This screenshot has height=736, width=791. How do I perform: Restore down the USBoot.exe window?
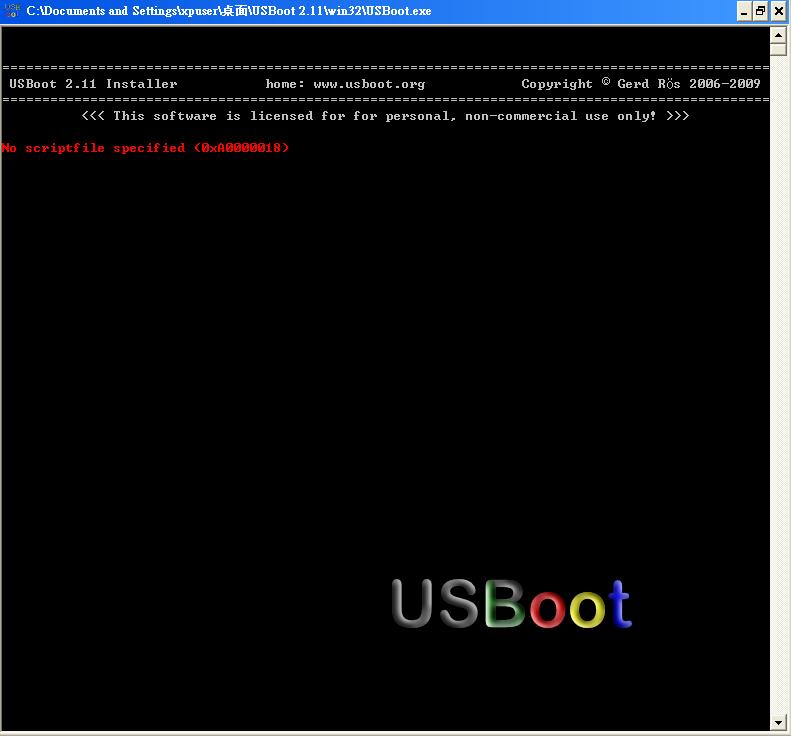tap(761, 11)
